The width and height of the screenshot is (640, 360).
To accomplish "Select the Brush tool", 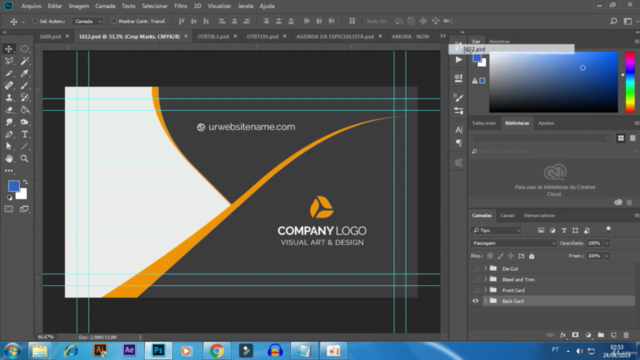I will 24,86.
